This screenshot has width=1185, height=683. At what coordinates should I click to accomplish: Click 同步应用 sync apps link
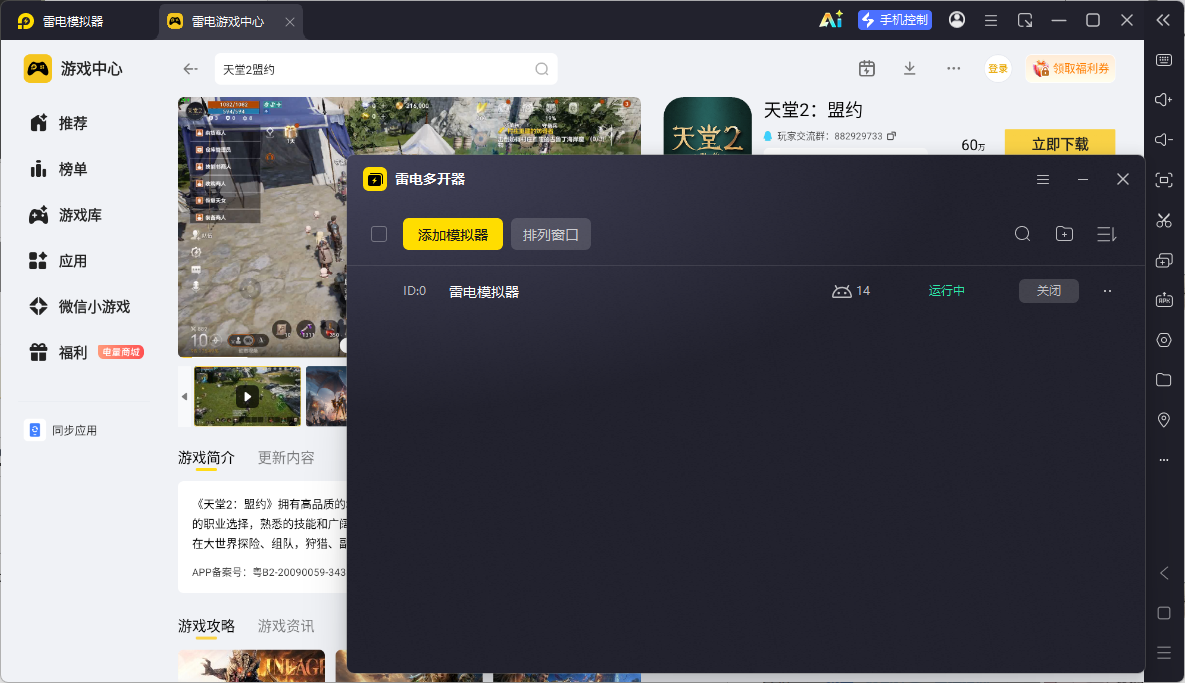(61, 431)
